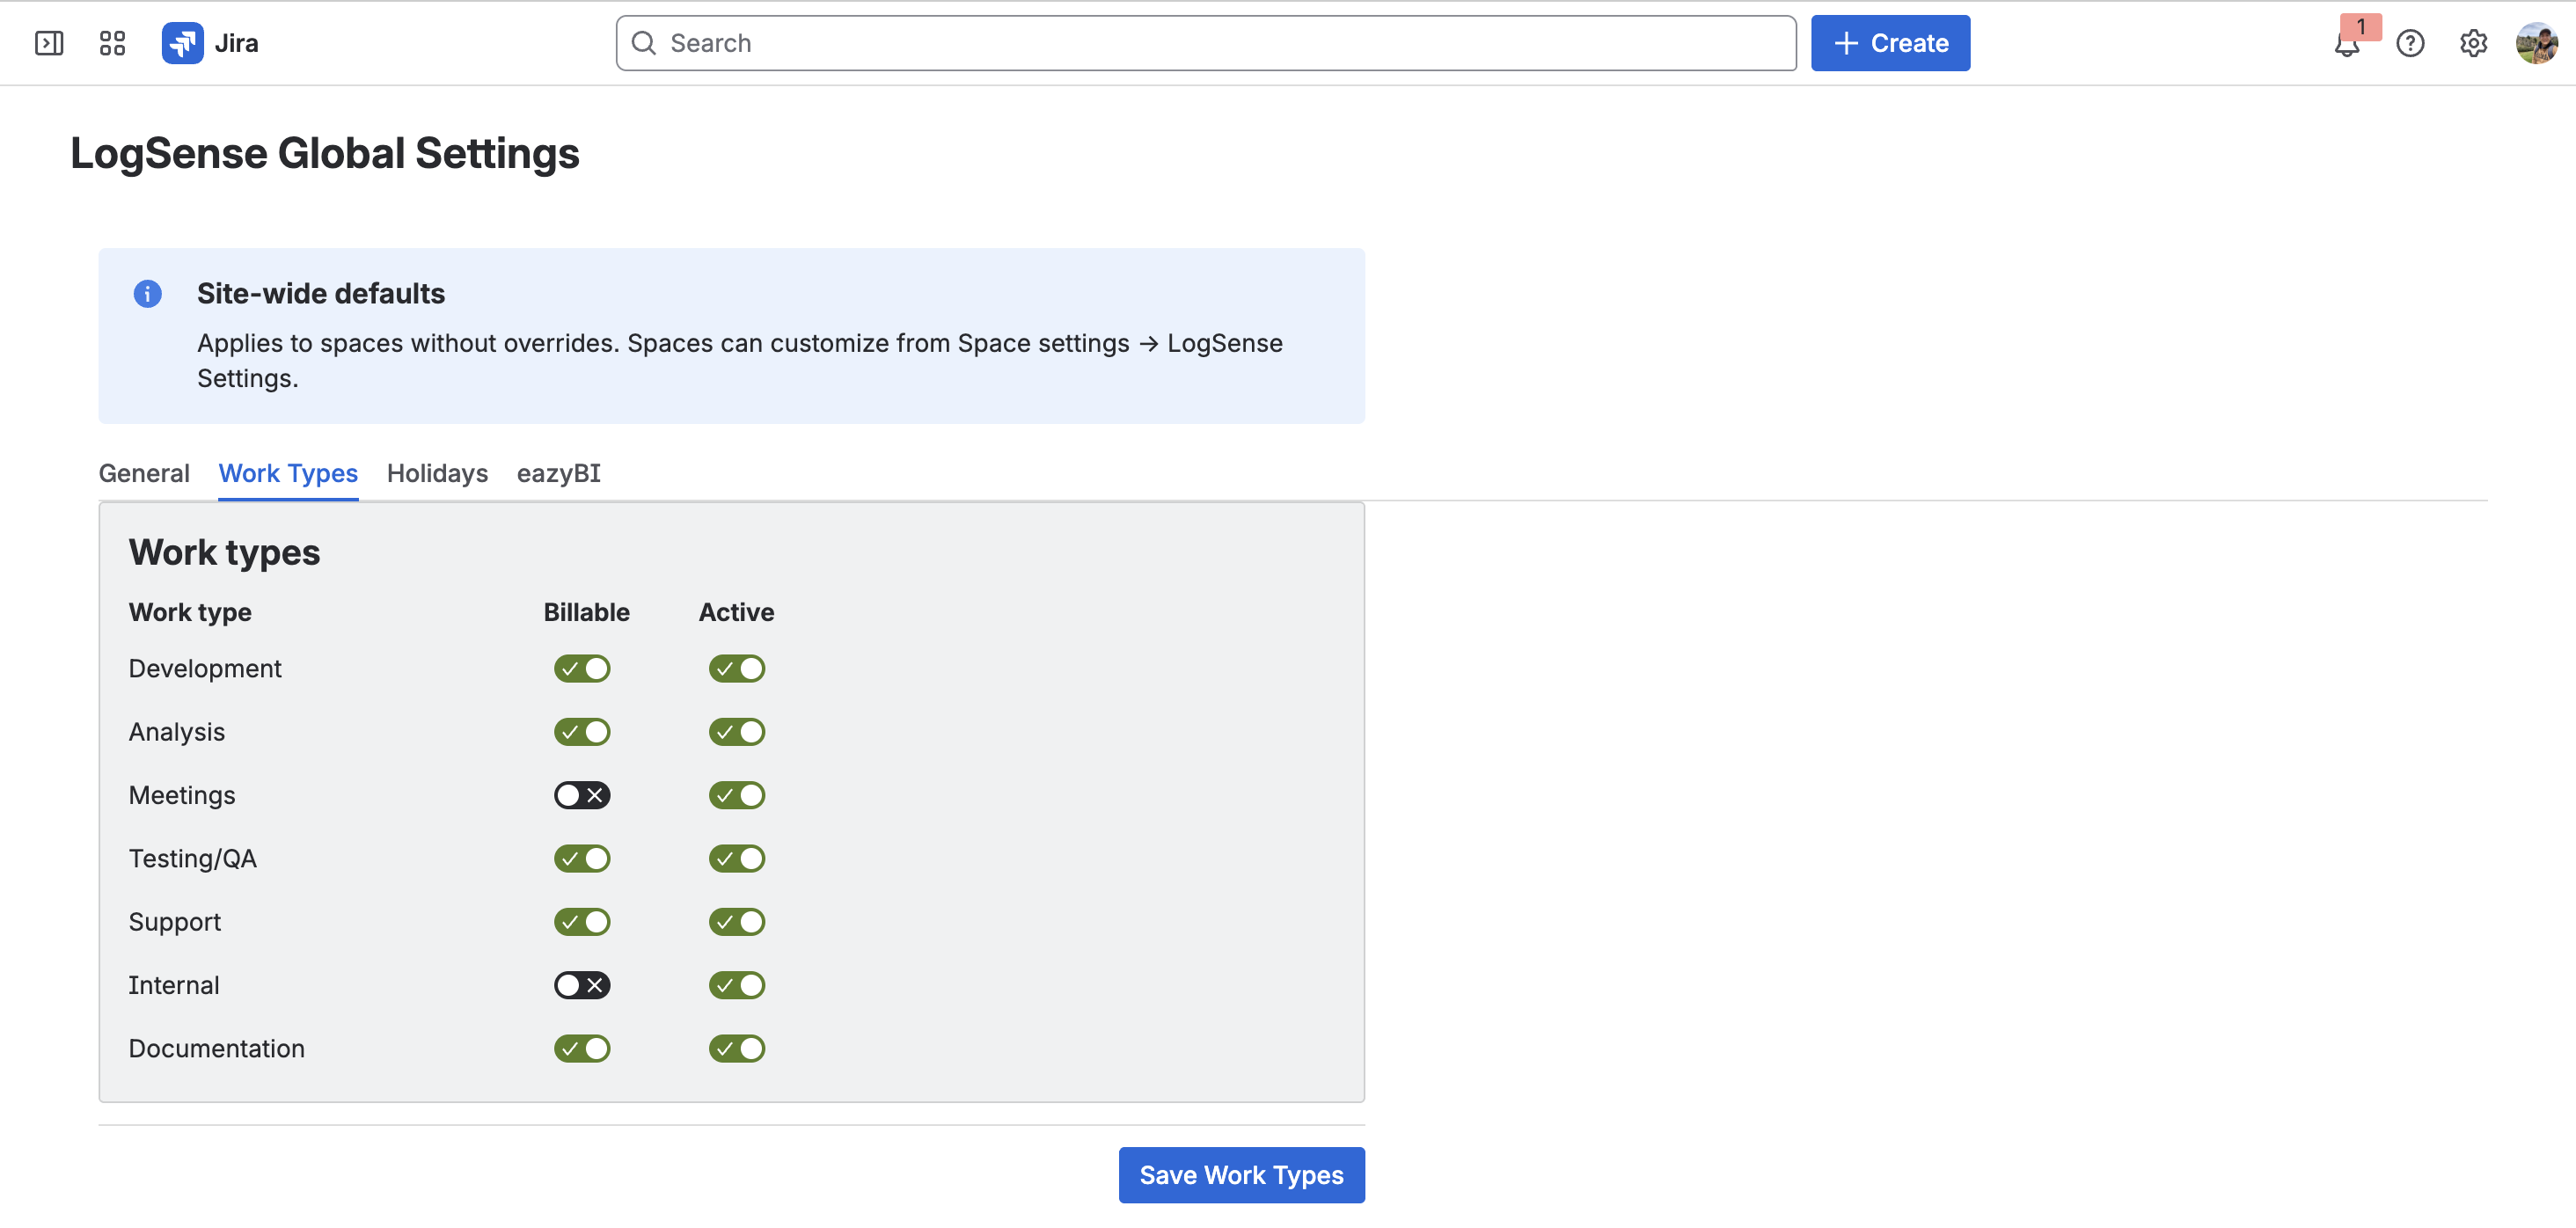This screenshot has height=1228, width=2576.
Task: Open the app switcher grid icon
Action: coord(112,43)
